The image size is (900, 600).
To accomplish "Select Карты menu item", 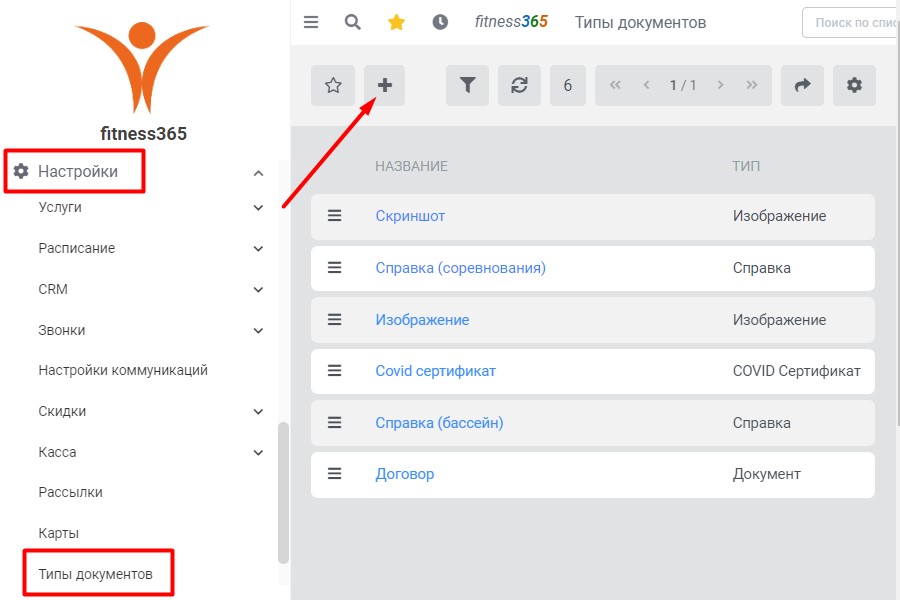I will (59, 533).
